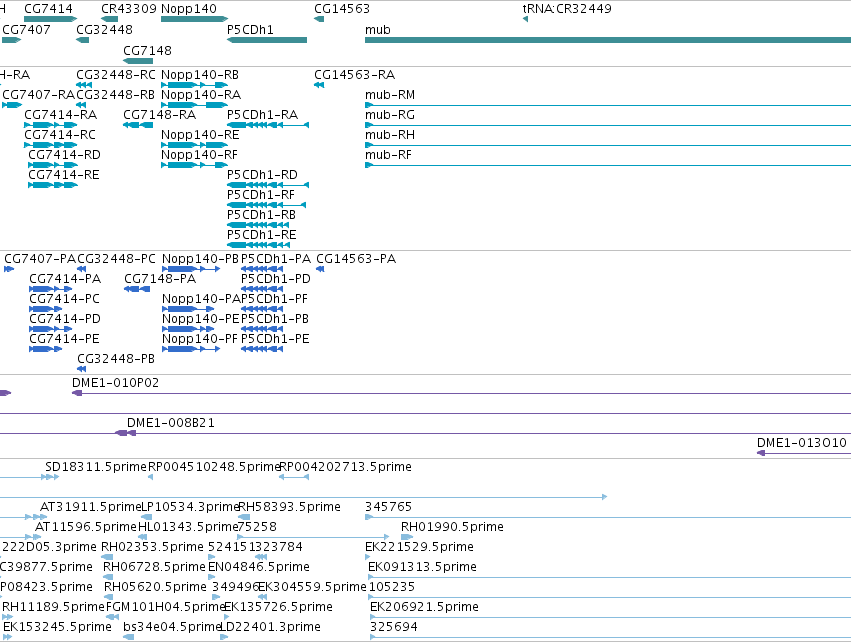Select the DME1-008B21 clone label
The width and height of the screenshot is (851, 642).
(171, 423)
